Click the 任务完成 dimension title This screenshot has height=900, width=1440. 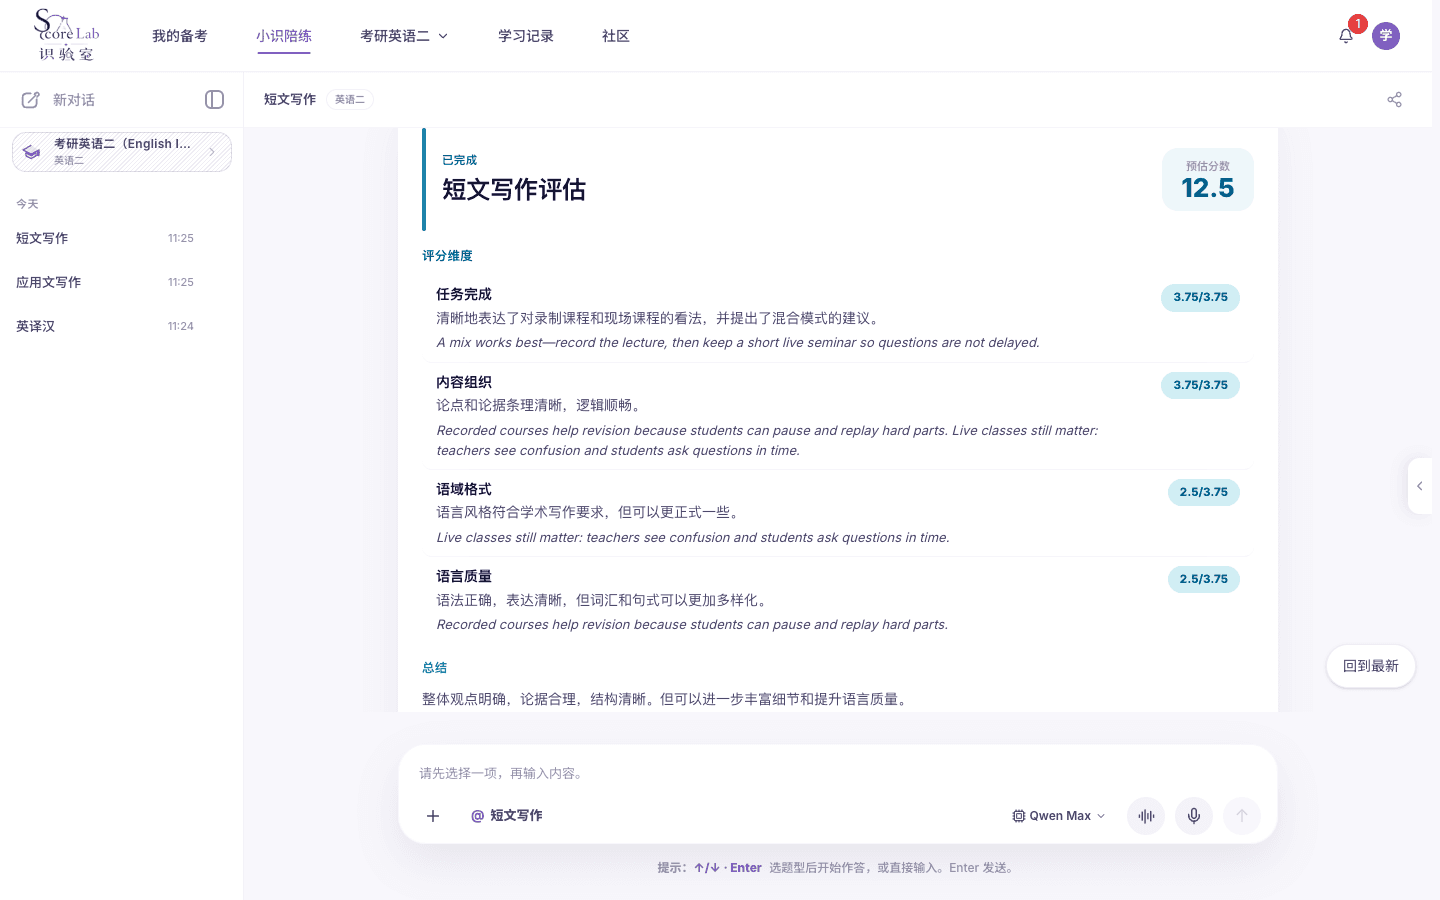tap(464, 294)
